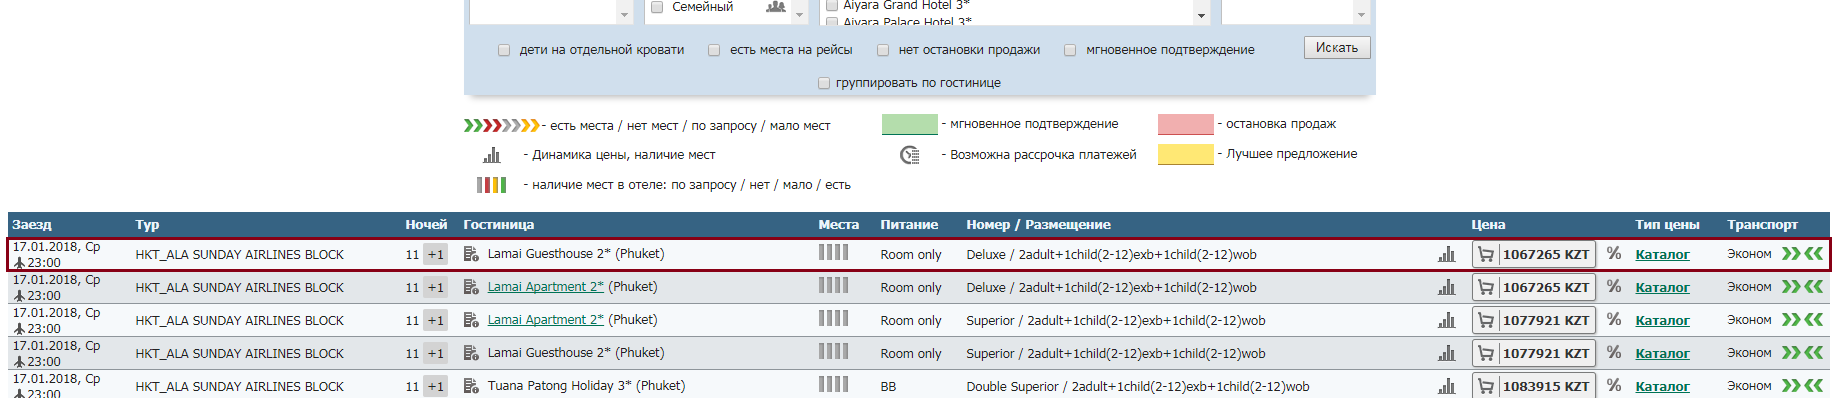Open hotel info icon for Tuana Patong Holiday
This screenshot has height=398, width=1832.
(x=471, y=386)
